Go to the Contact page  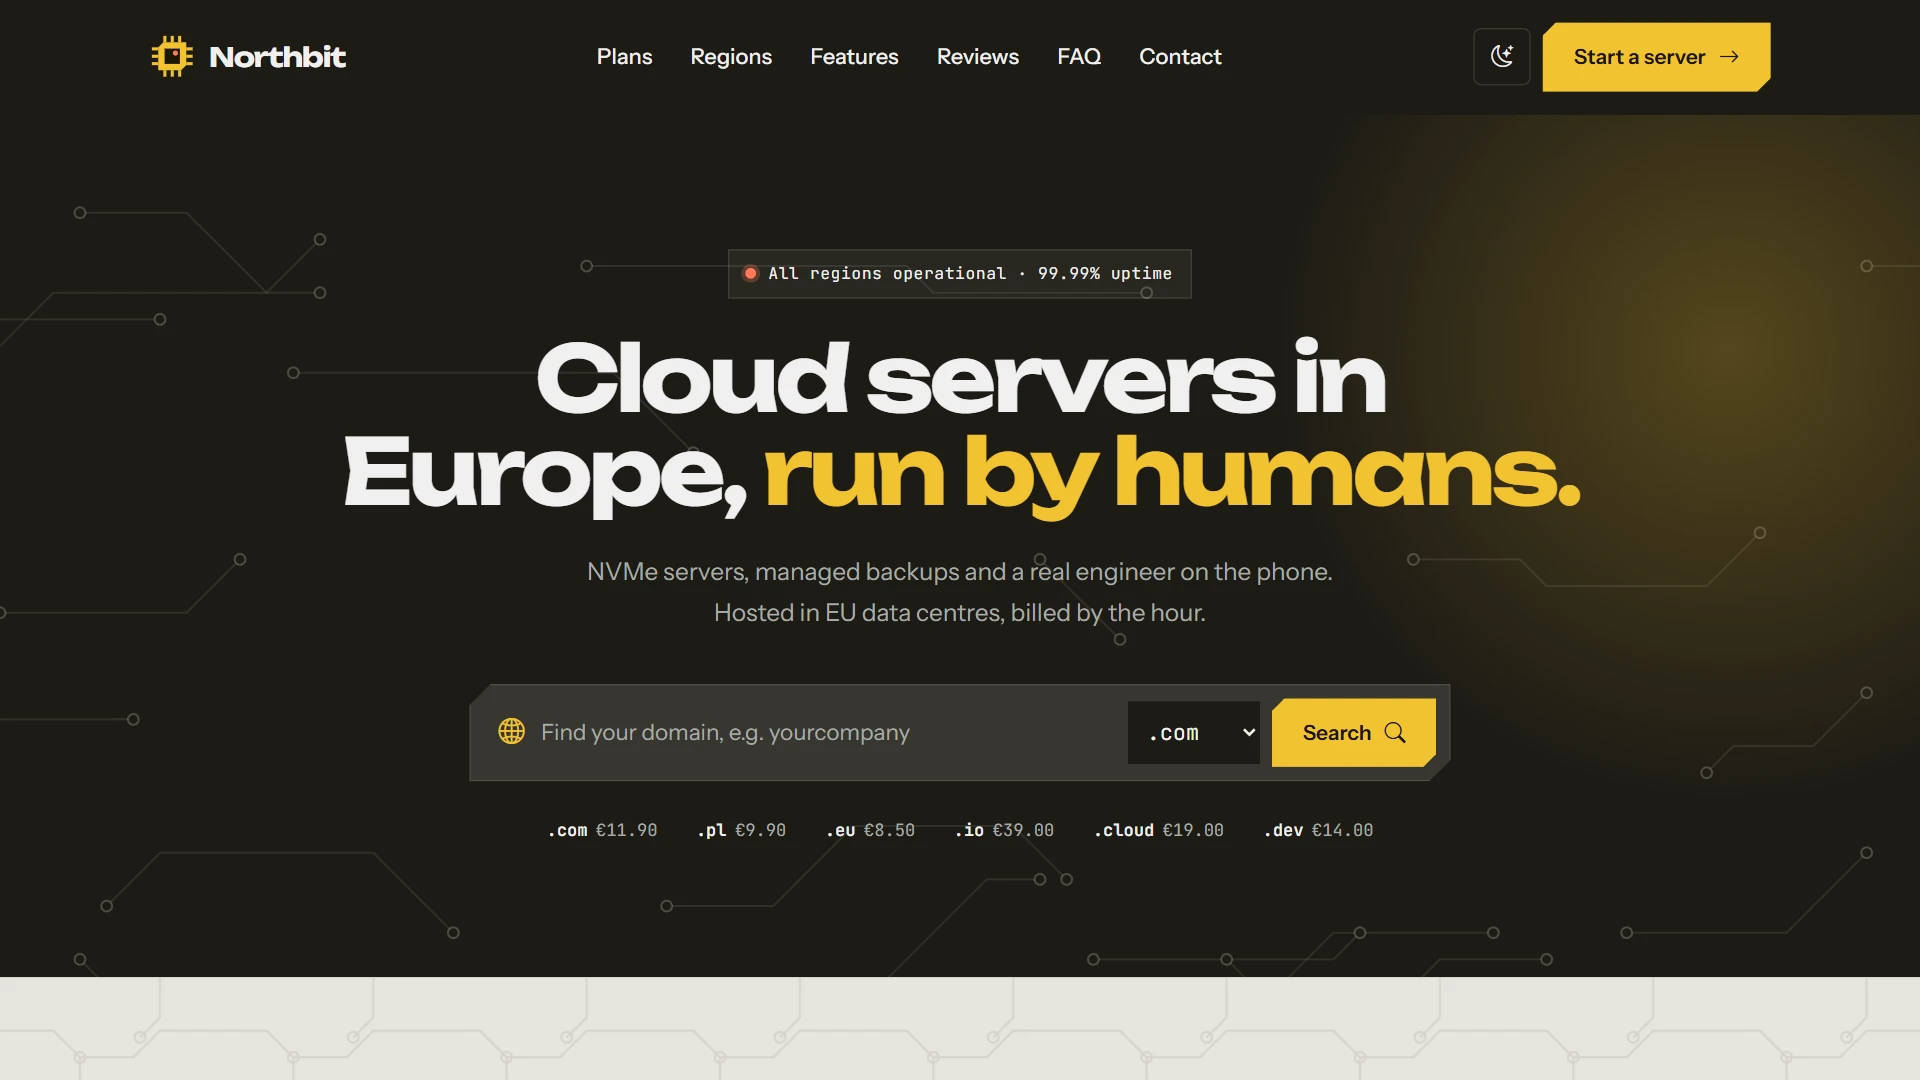click(x=1180, y=57)
